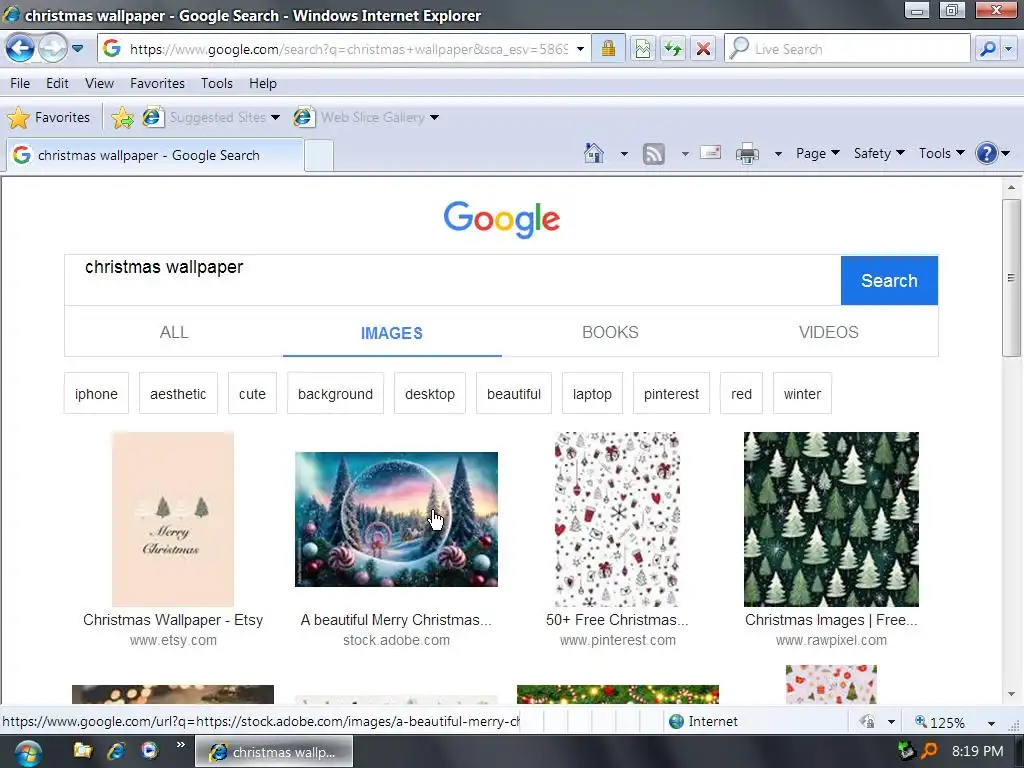
Task: Open the green trees rawpixel thumbnail
Action: click(831, 519)
